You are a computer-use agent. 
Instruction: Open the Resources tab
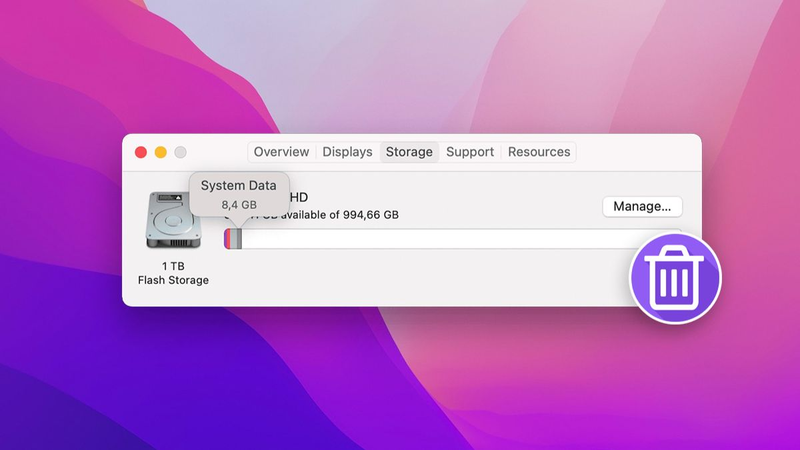[x=539, y=152]
